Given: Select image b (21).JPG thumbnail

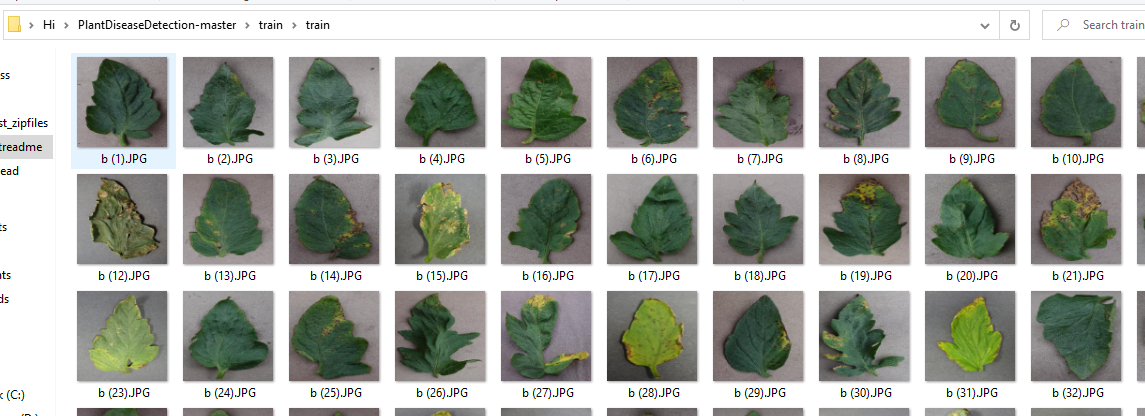Looking at the screenshot, I should pyautogui.click(x=1076, y=219).
